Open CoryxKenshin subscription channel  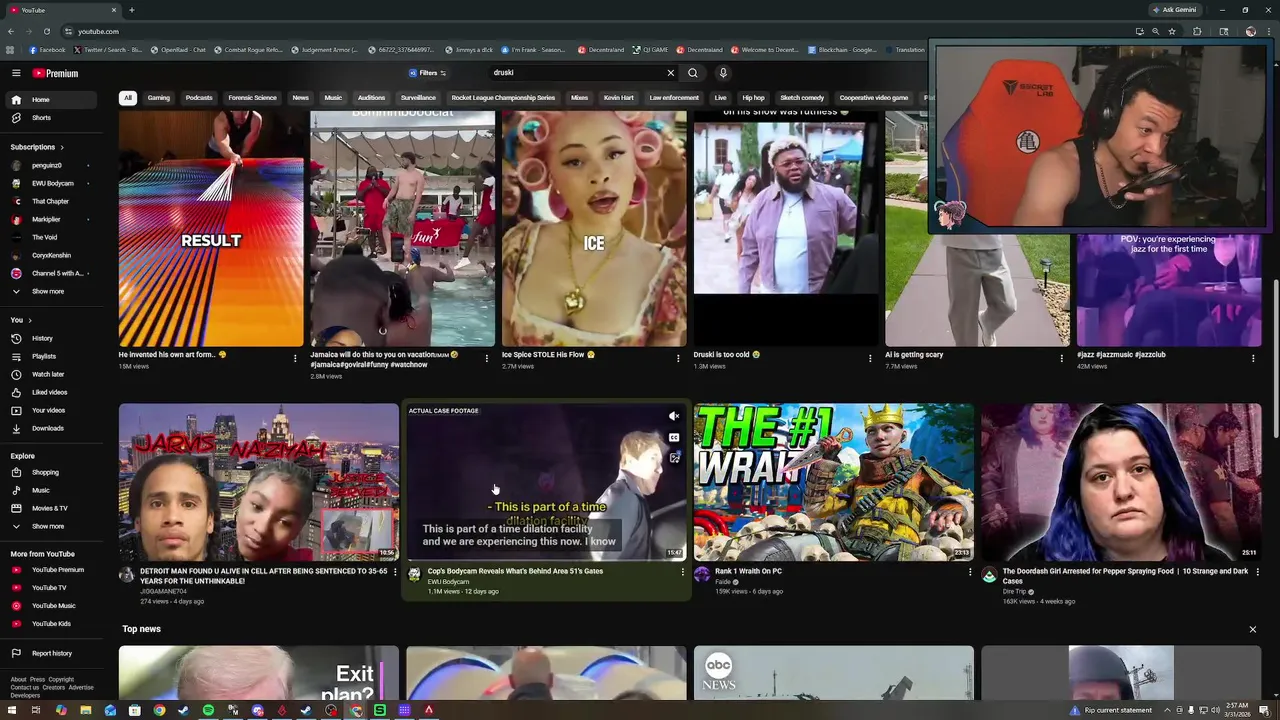50,255
